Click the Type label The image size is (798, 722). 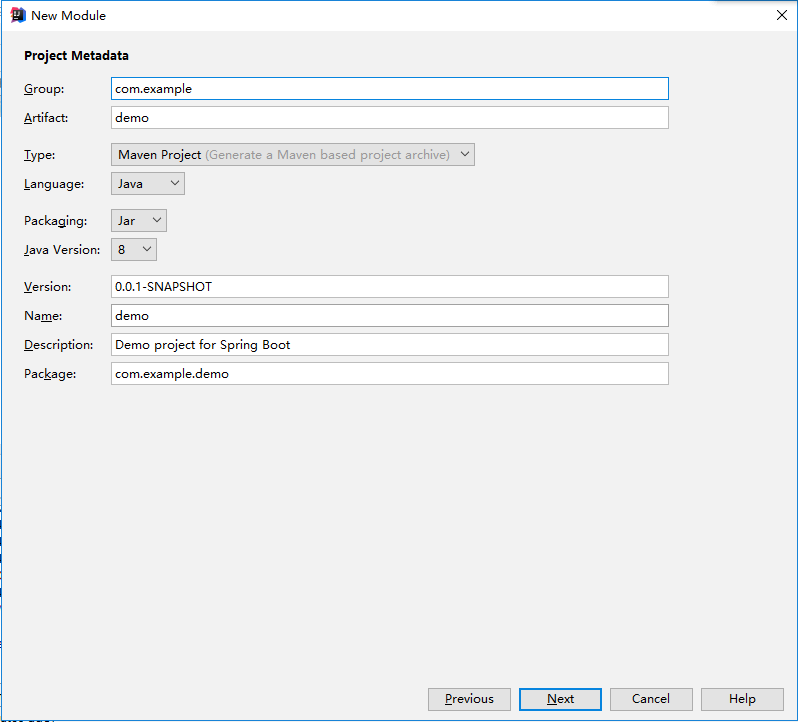pyautogui.click(x=39, y=155)
